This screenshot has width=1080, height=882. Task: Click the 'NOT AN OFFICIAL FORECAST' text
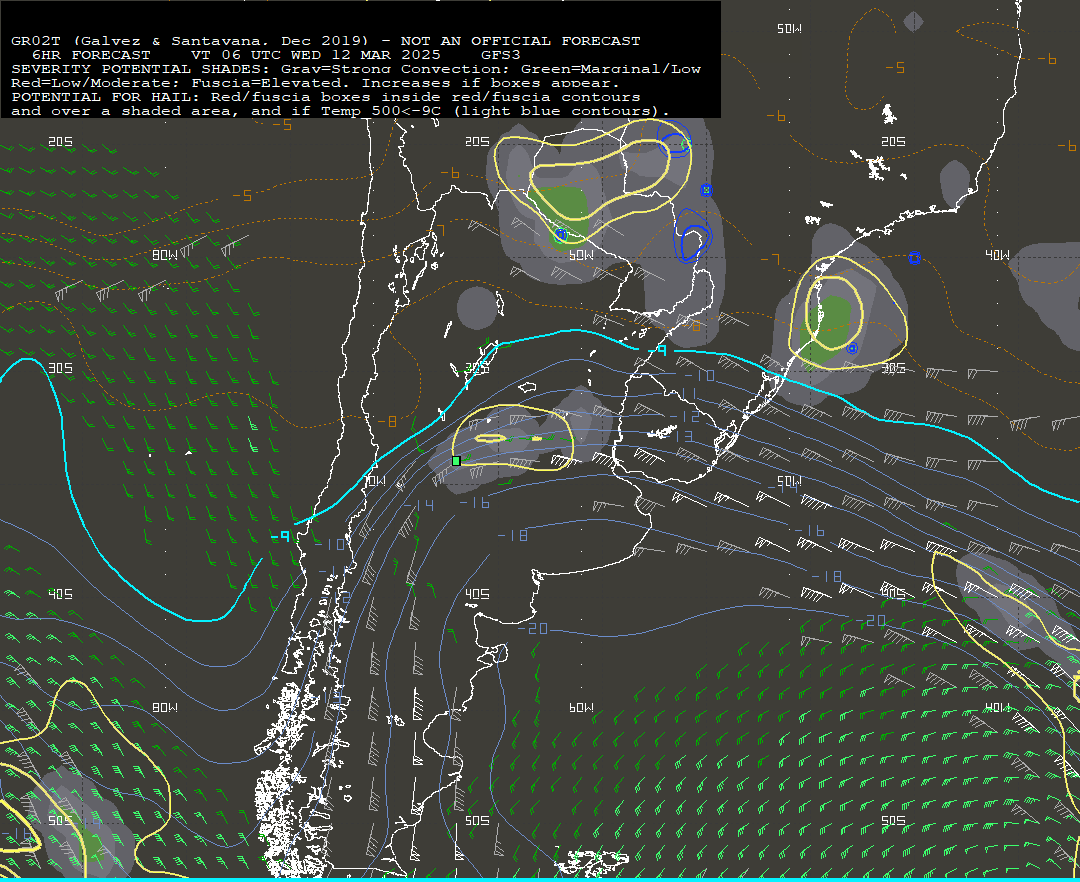[520, 41]
